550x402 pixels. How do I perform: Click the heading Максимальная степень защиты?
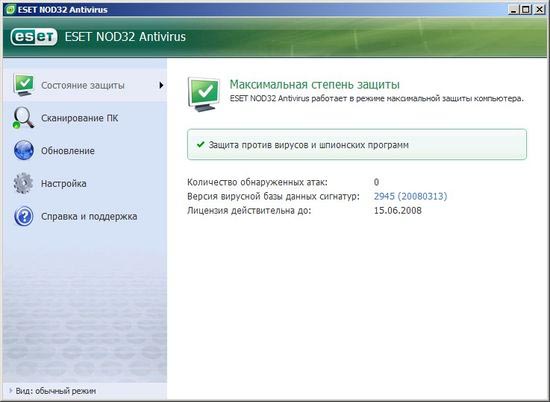tap(315, 85)
